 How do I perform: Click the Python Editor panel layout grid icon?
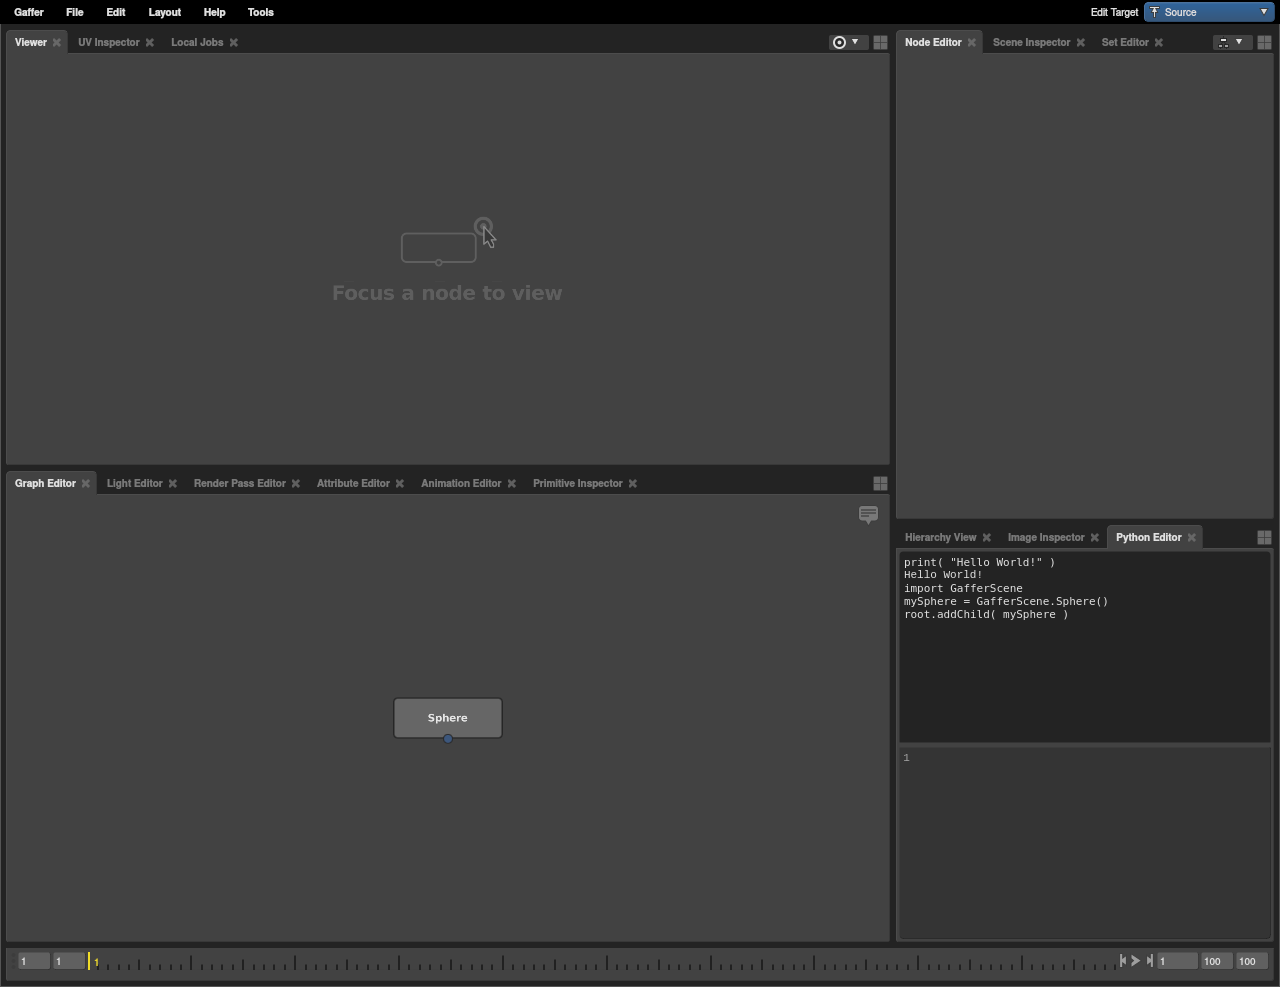pos(1264,538)
